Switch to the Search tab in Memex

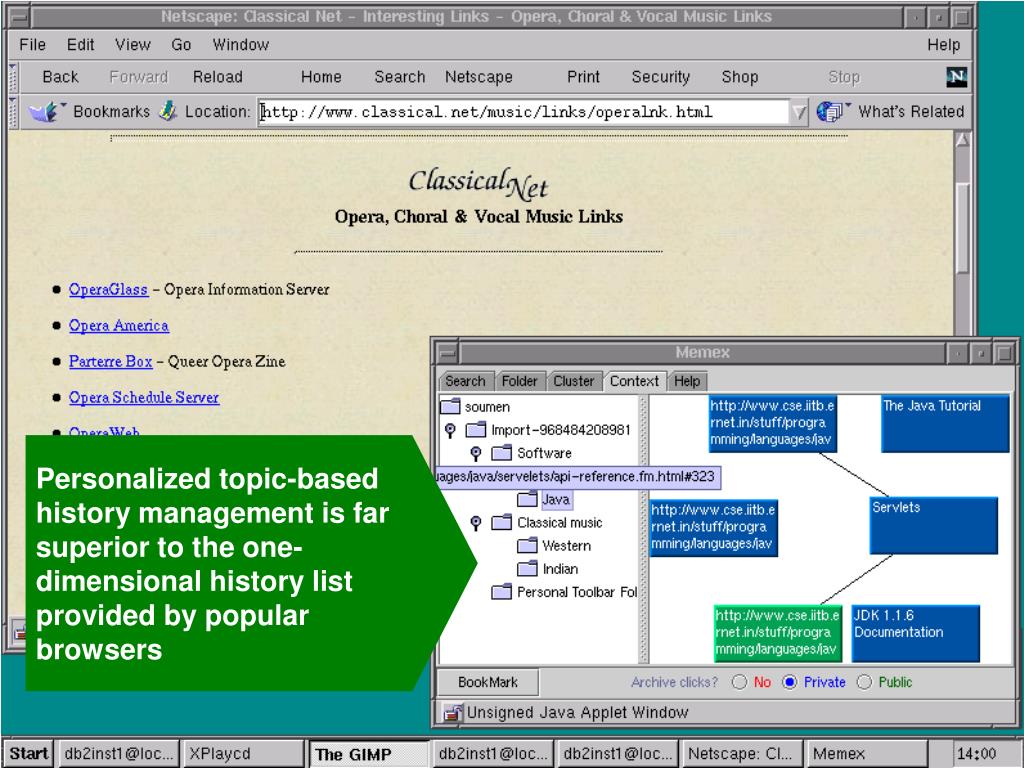coord(465,381)
